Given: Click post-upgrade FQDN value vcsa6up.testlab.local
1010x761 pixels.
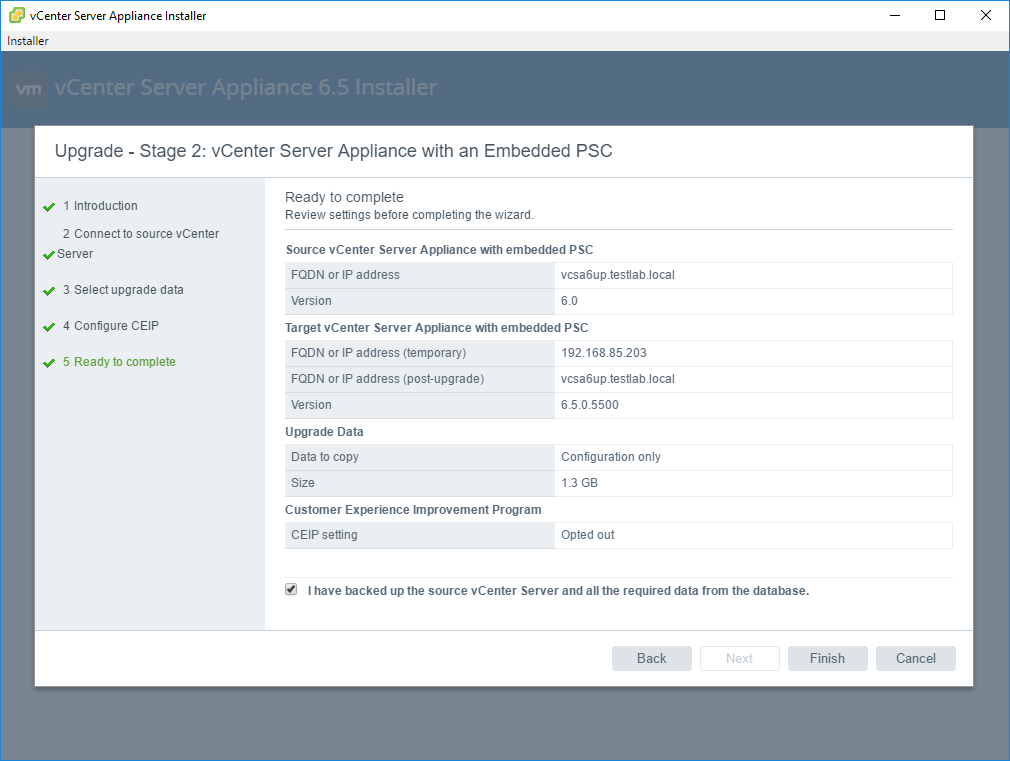Looking at the screenshot, I should coord(618,379).
